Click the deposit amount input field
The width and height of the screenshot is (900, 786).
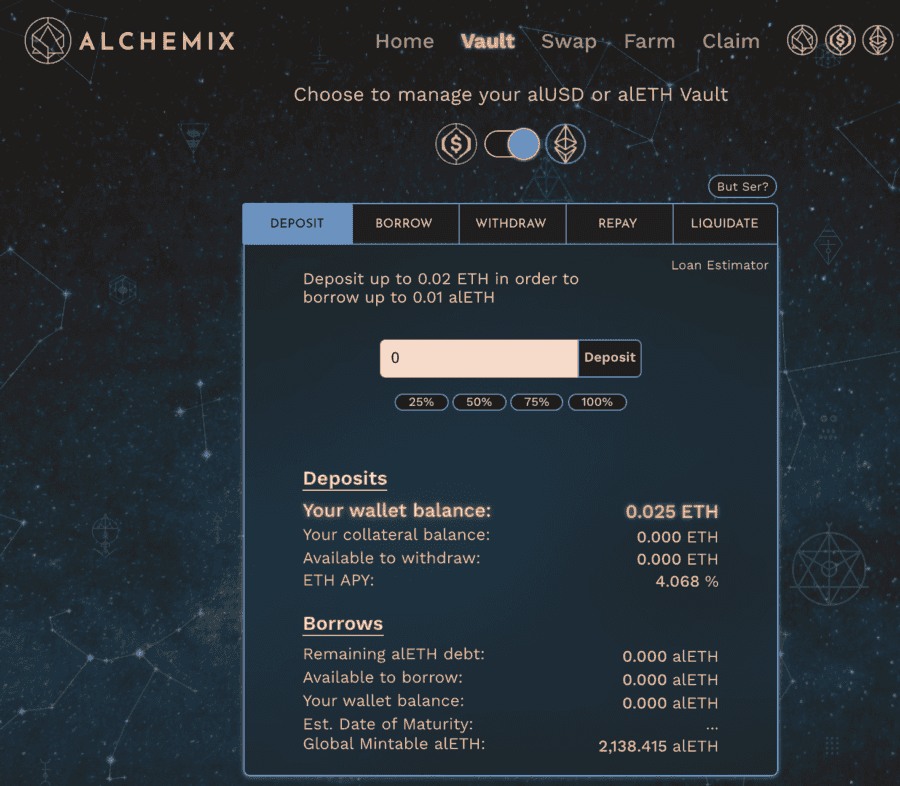coord(478,358)
